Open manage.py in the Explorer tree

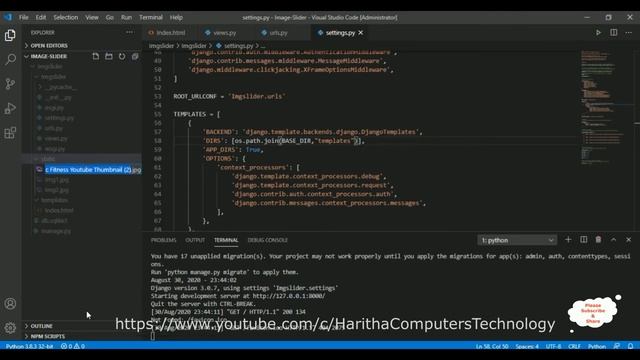56,231
